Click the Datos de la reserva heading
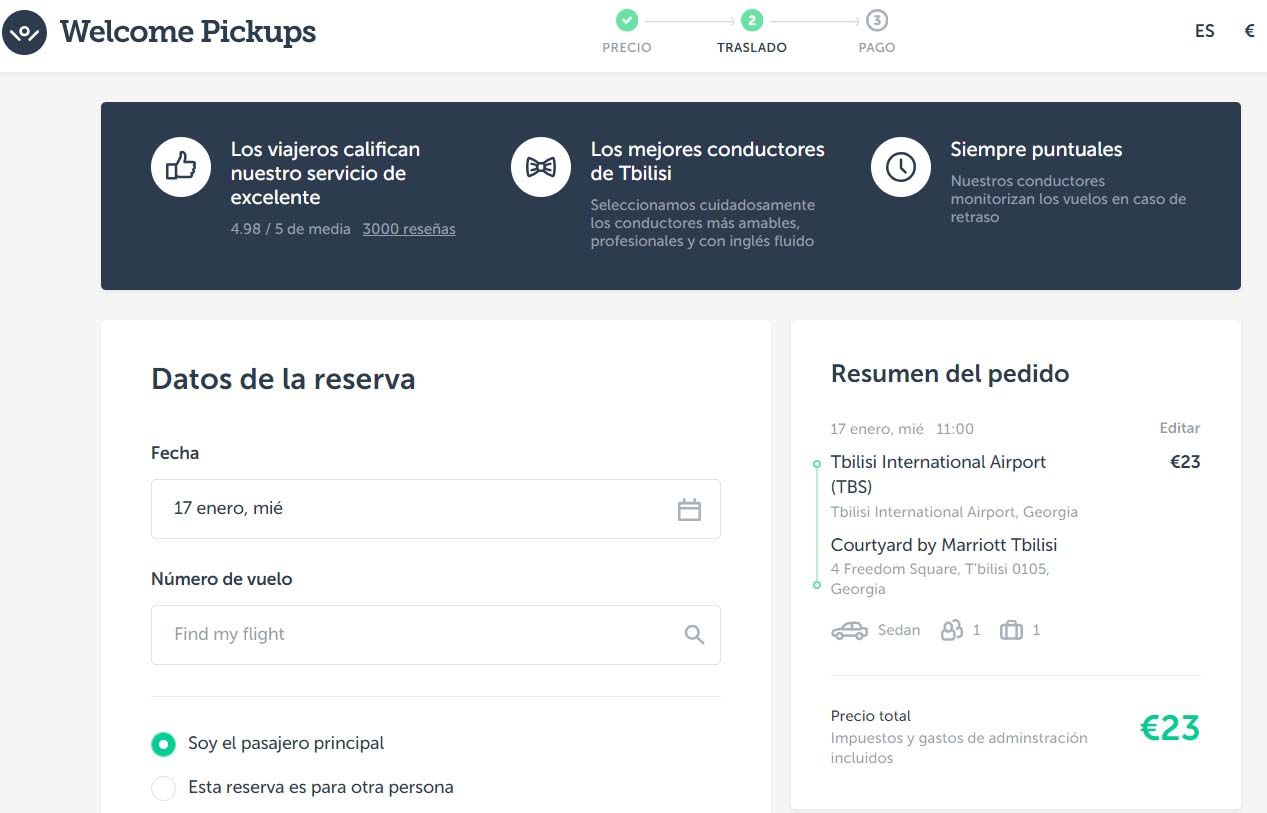 tap(283, 379)
